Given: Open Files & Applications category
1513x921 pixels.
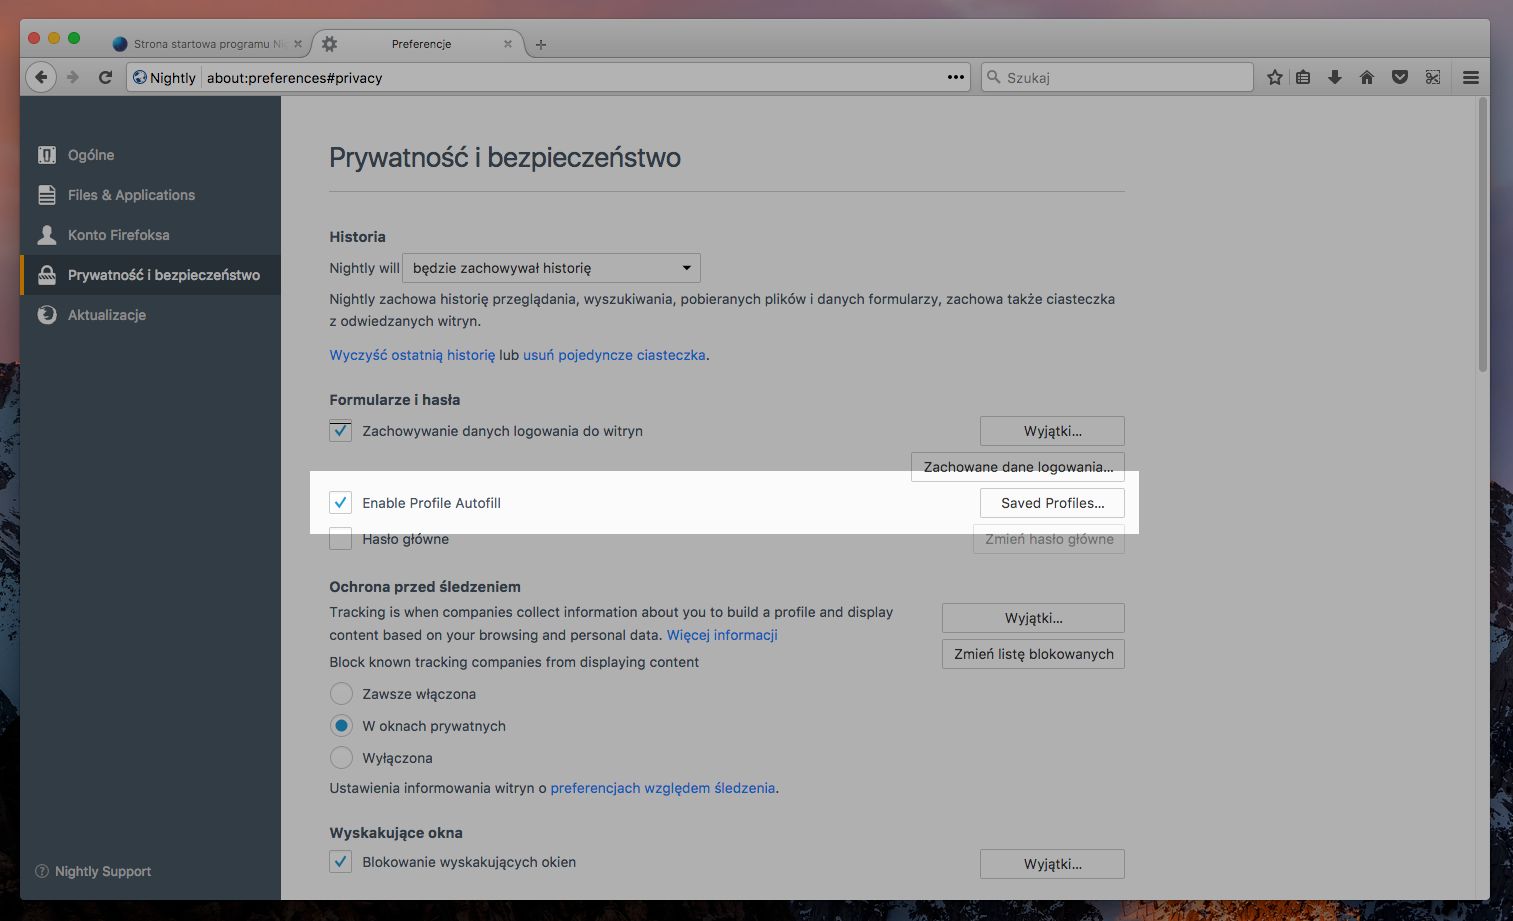Looking at the screenshot, I should click(x=150, y=195).
